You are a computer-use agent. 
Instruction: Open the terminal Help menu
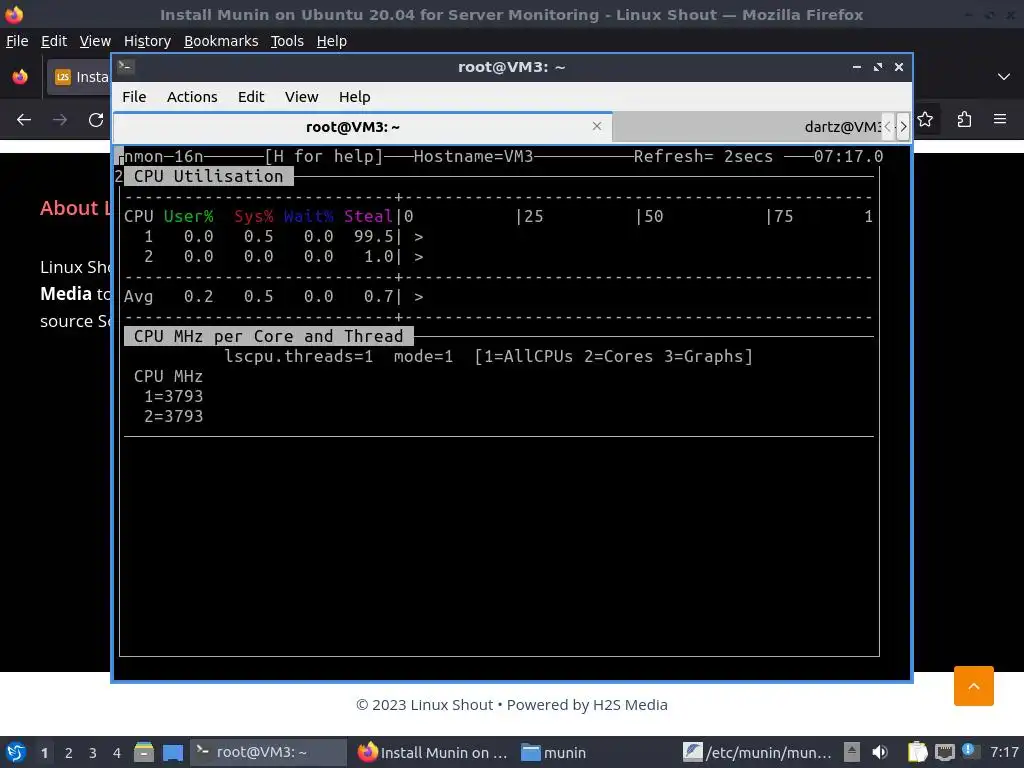coord(355,97)
